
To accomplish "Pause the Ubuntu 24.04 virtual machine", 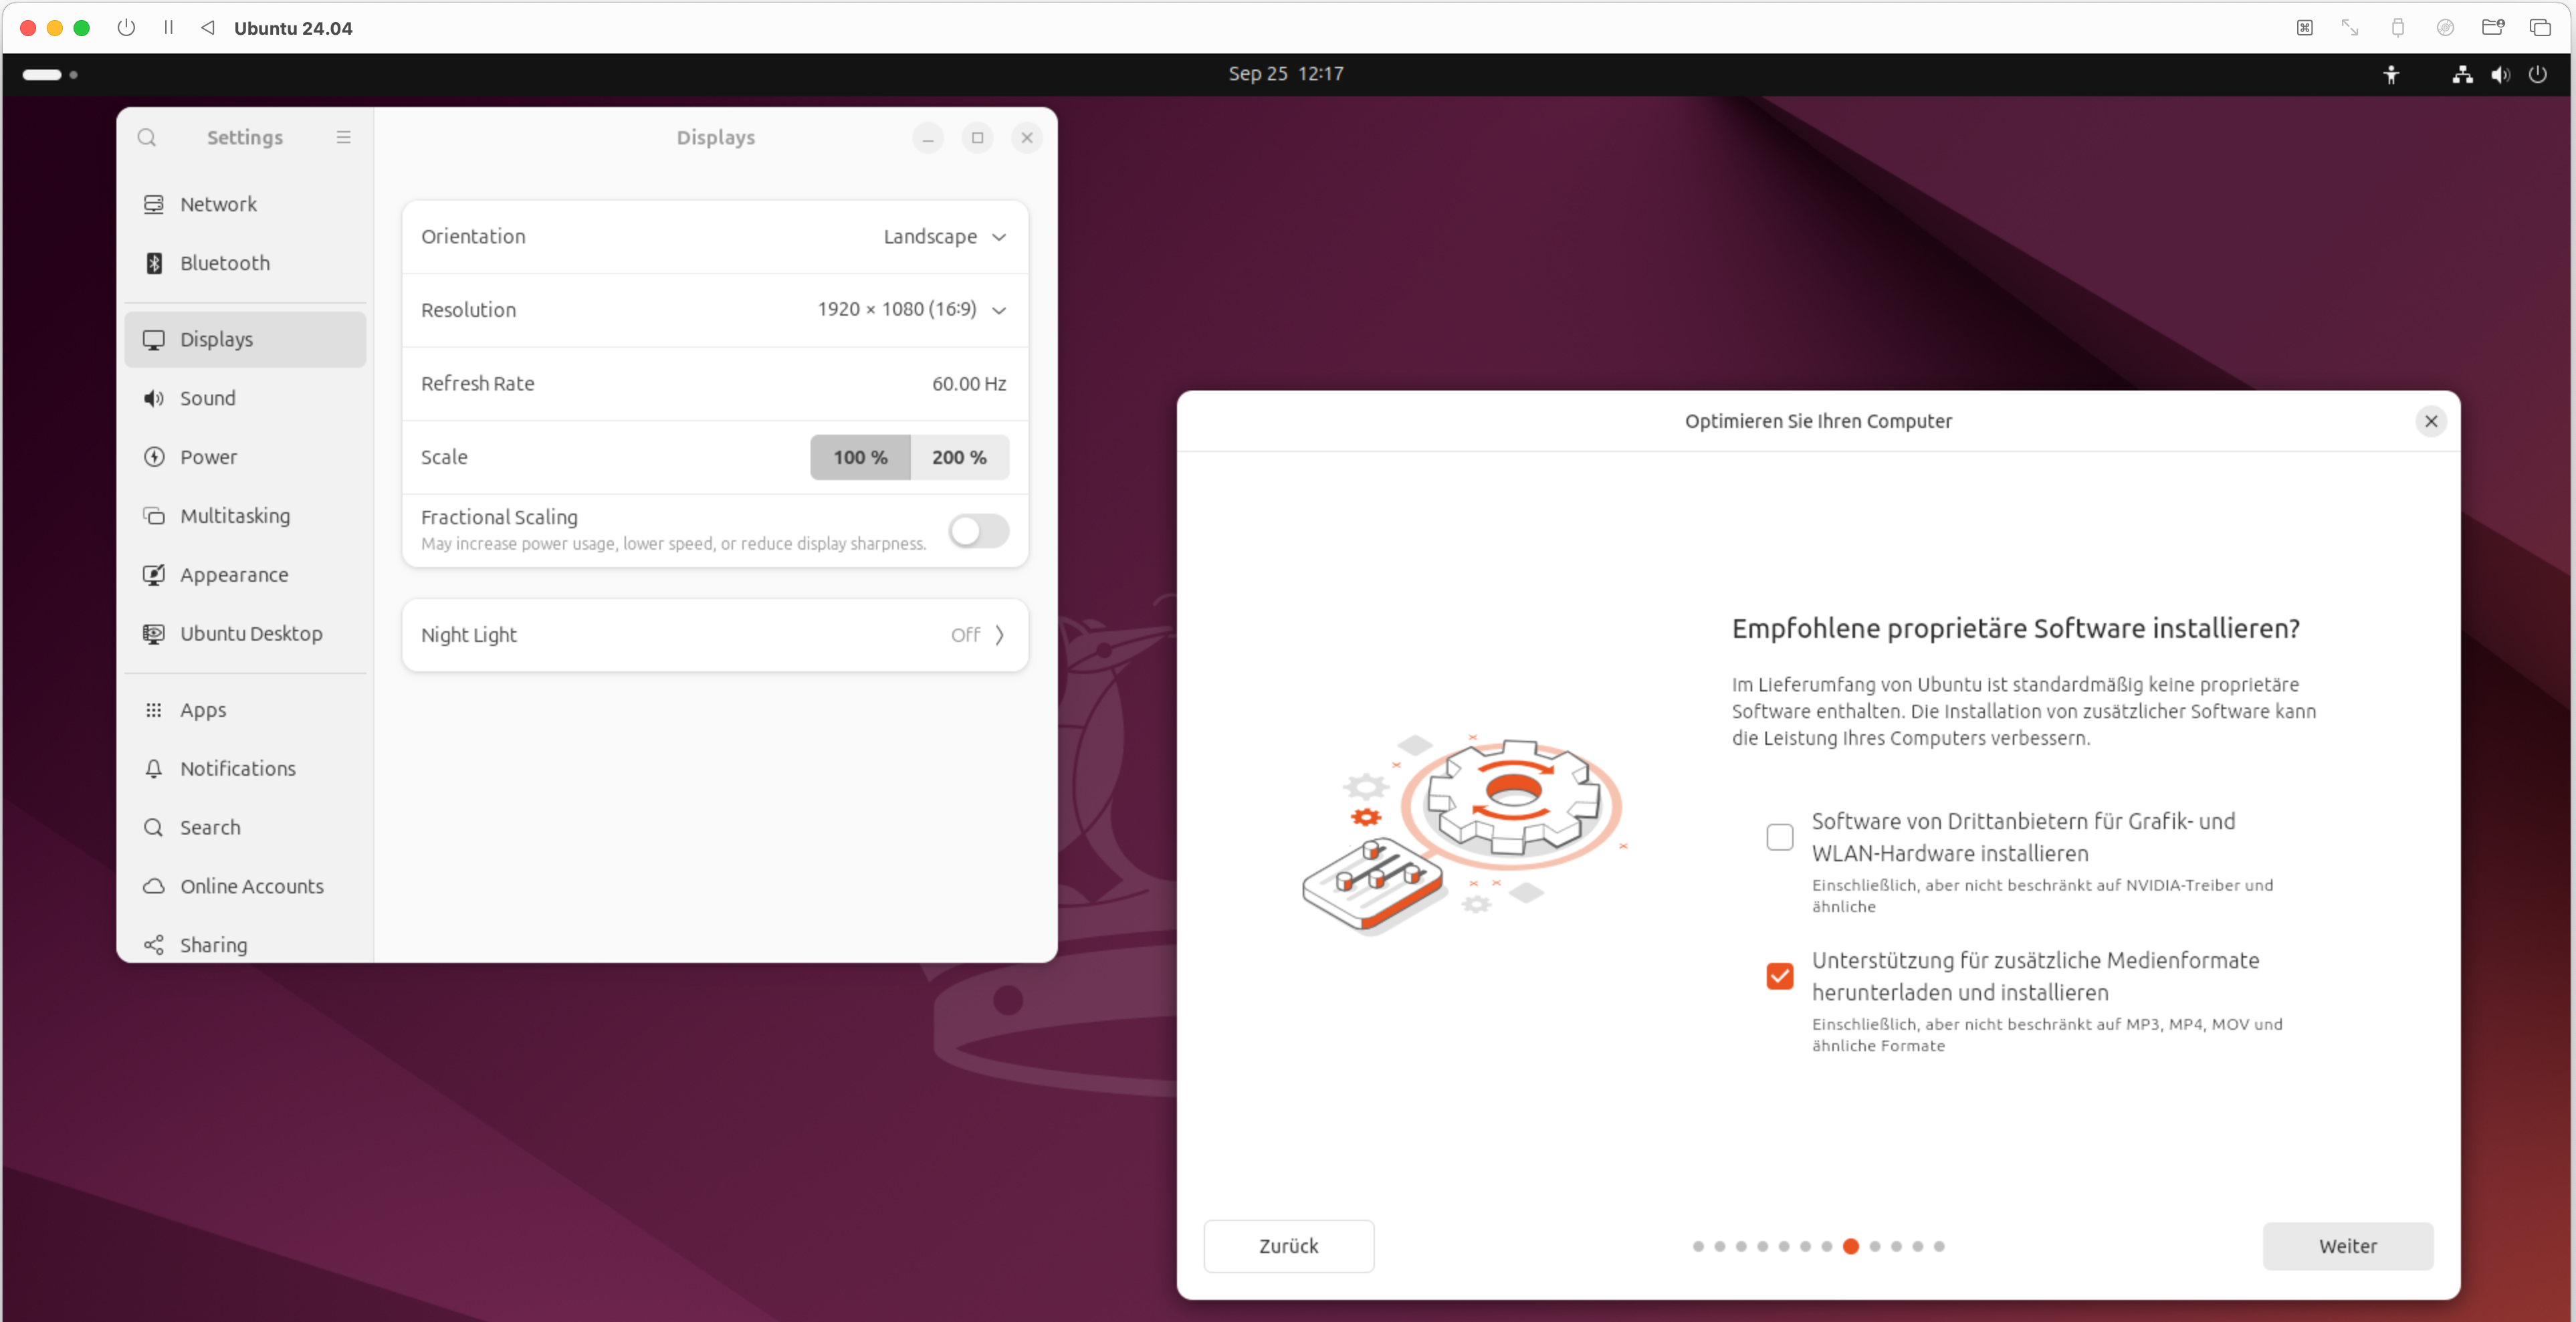I will (x=168, y=28).
